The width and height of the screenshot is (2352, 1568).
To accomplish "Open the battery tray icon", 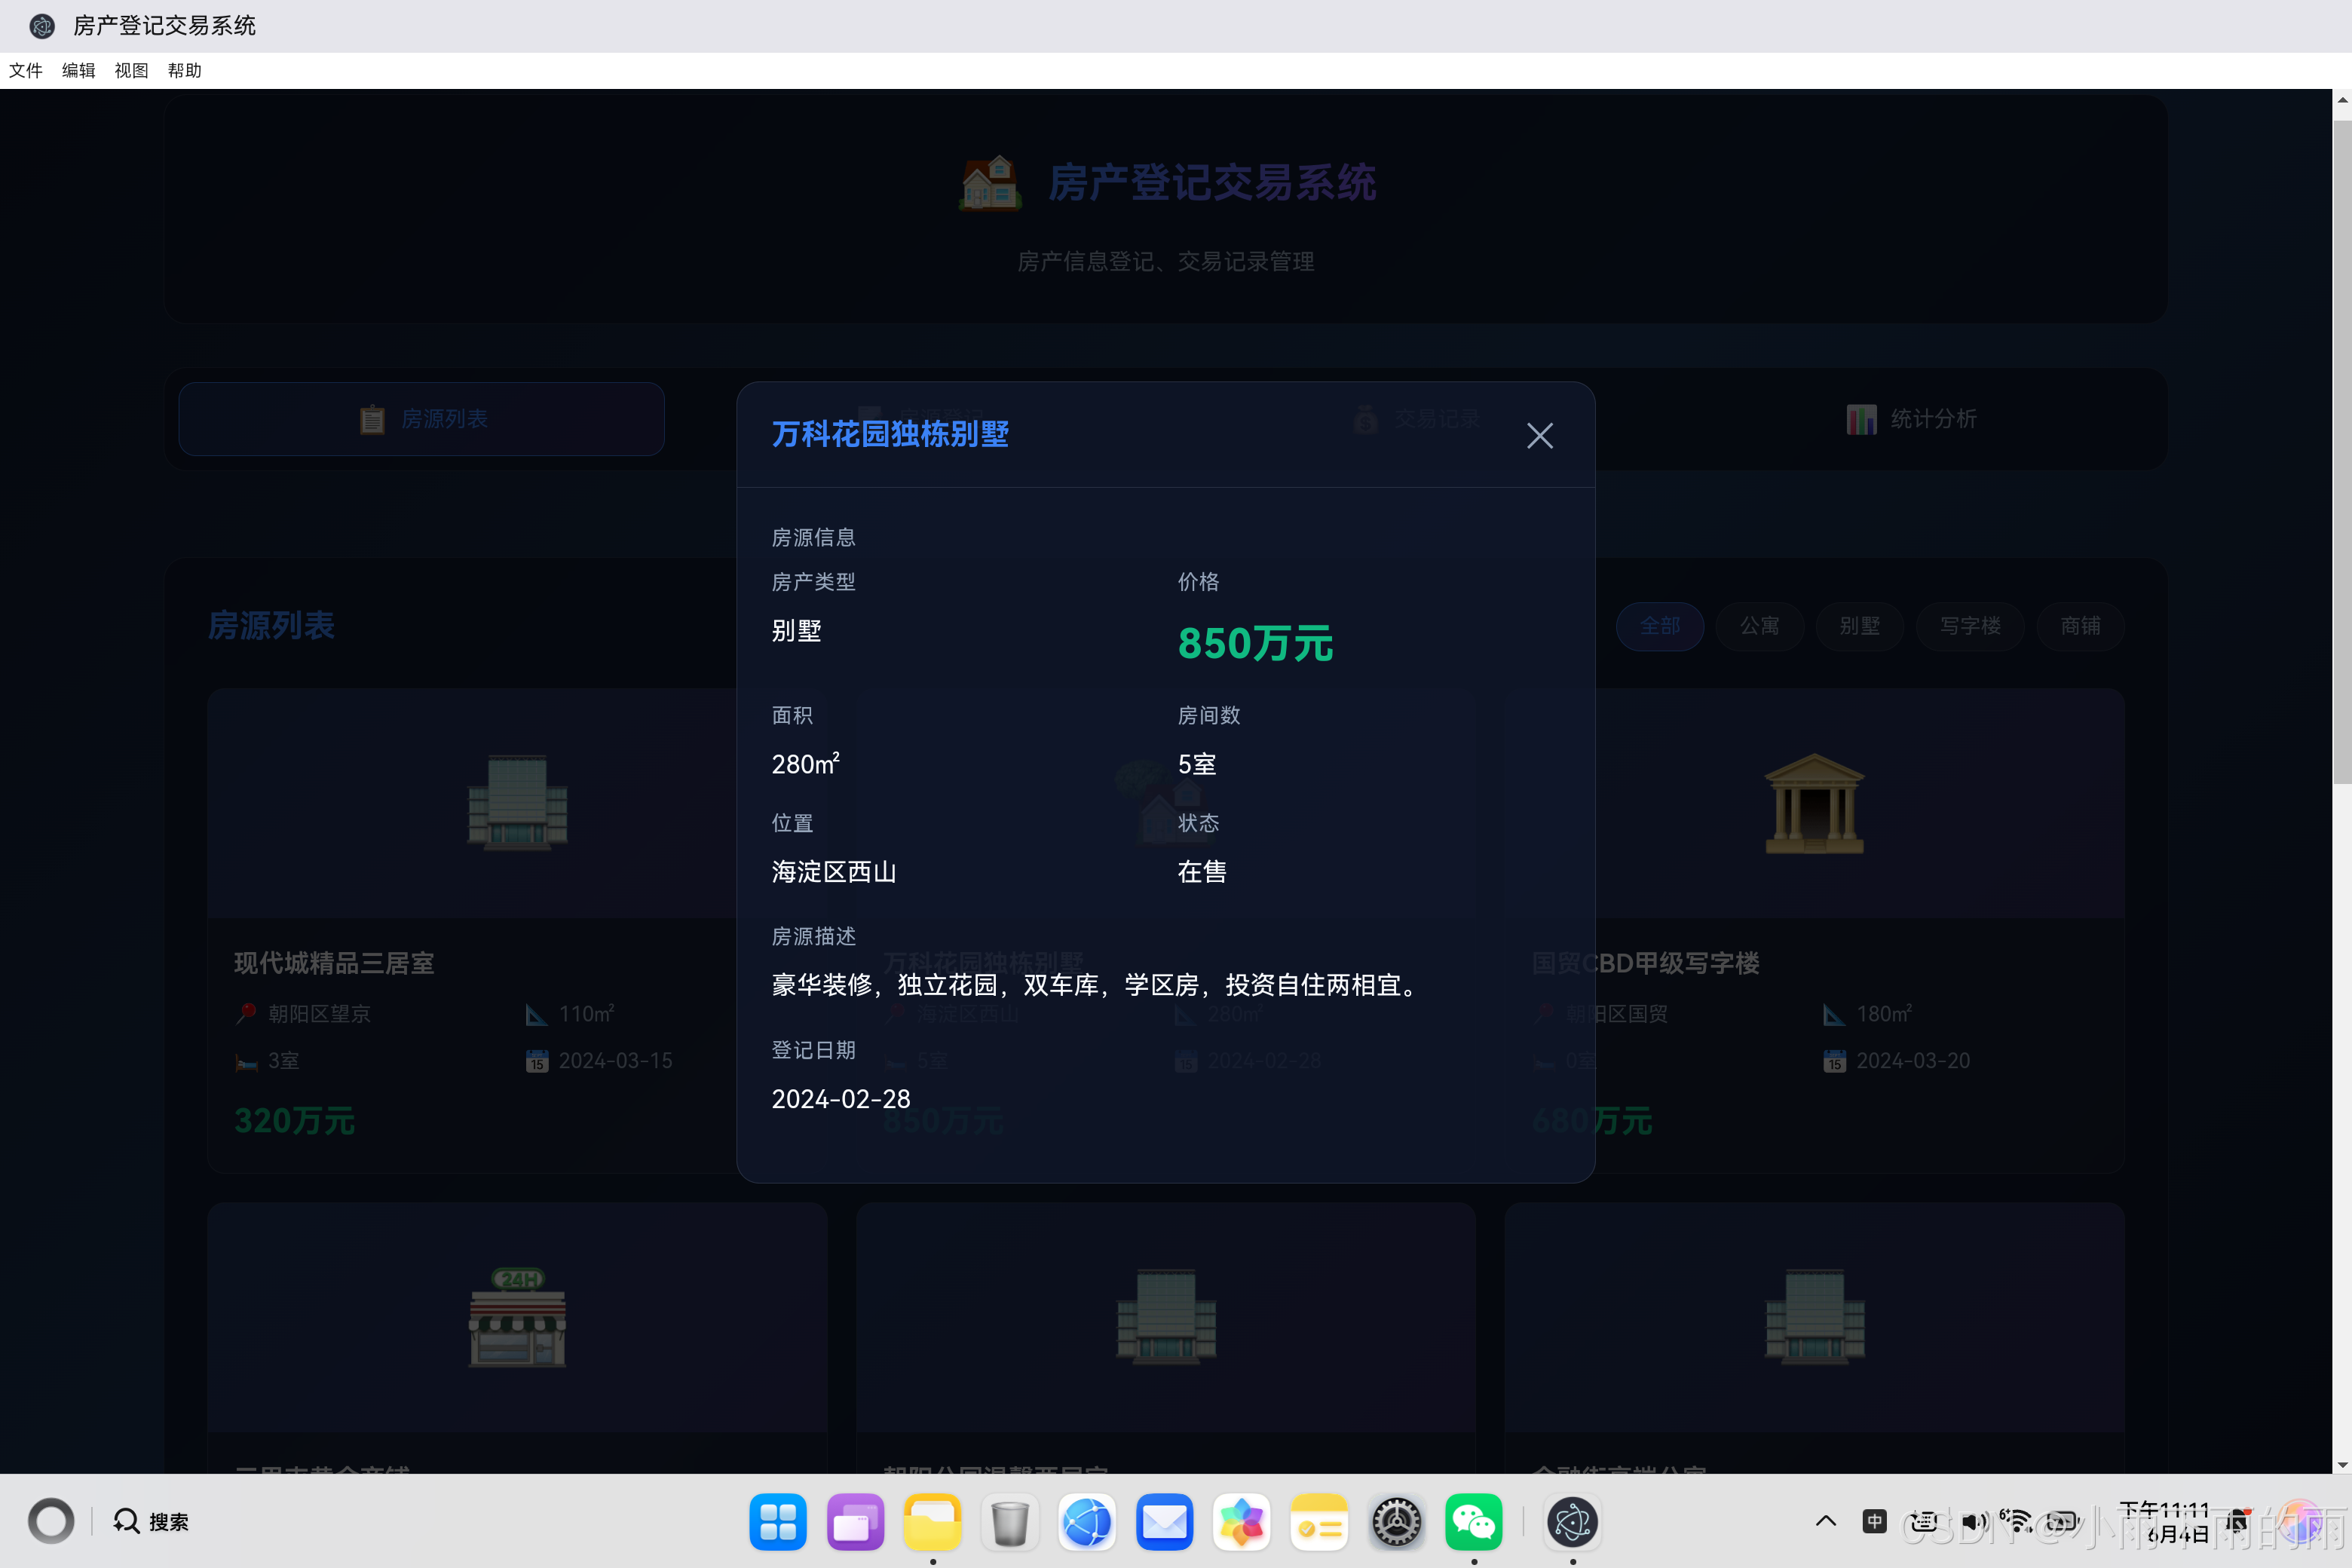I will pos(2063,1521).
